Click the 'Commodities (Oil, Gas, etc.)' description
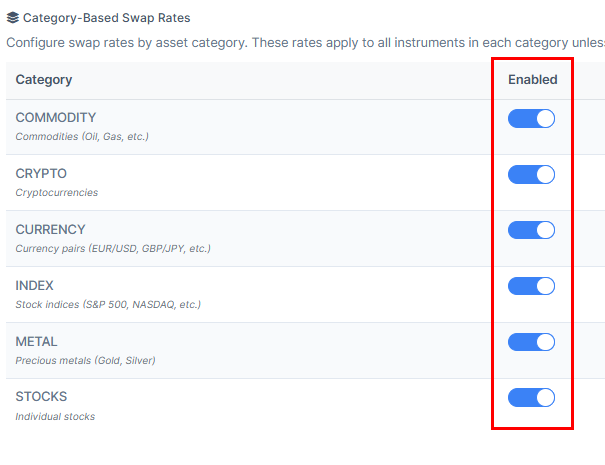605x465 pixels. [82, 137]
